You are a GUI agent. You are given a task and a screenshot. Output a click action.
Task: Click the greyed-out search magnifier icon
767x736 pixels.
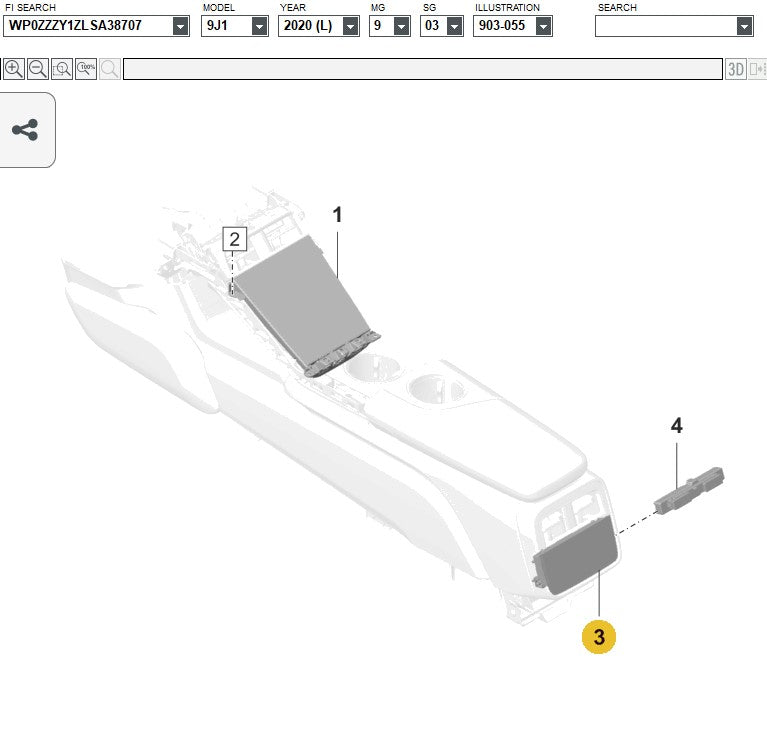(x=110, y=69)
